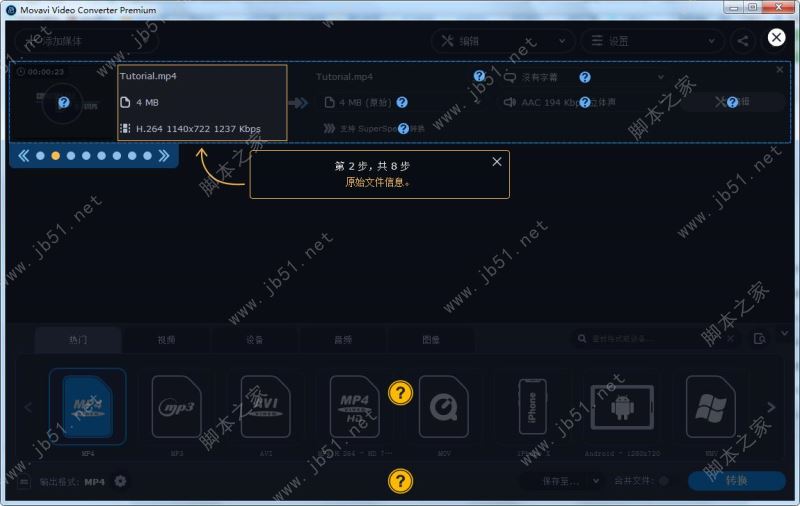Go to next tutorial step with double-right arrows
Screen dimensions: 800x506
164,156
